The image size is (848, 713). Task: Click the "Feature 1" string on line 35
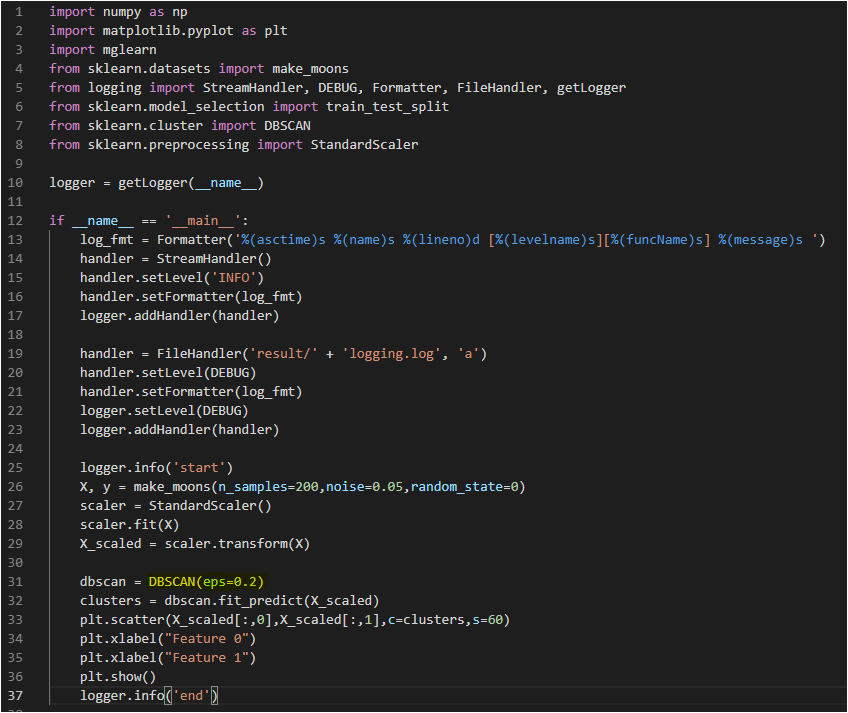coord(206,658)
